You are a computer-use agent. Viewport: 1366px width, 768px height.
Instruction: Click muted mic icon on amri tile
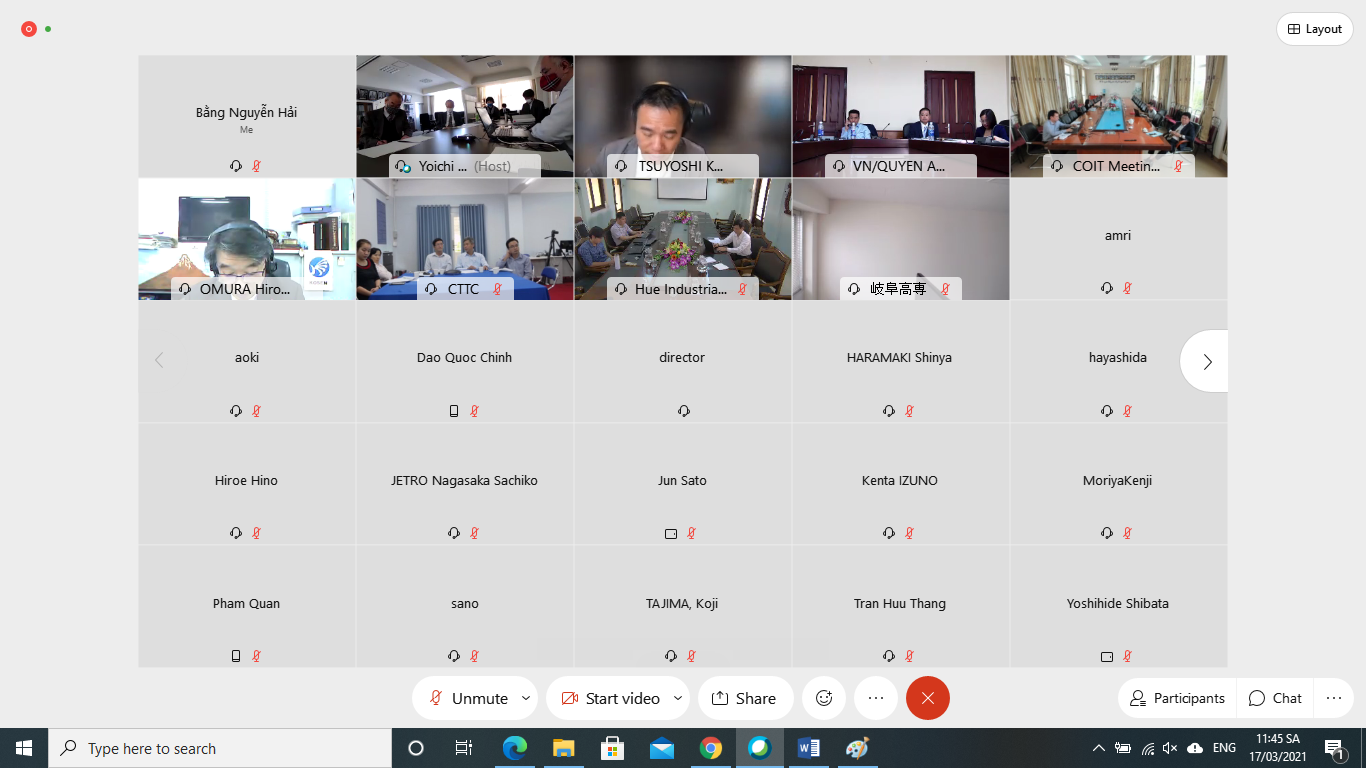pos(1127,288)
